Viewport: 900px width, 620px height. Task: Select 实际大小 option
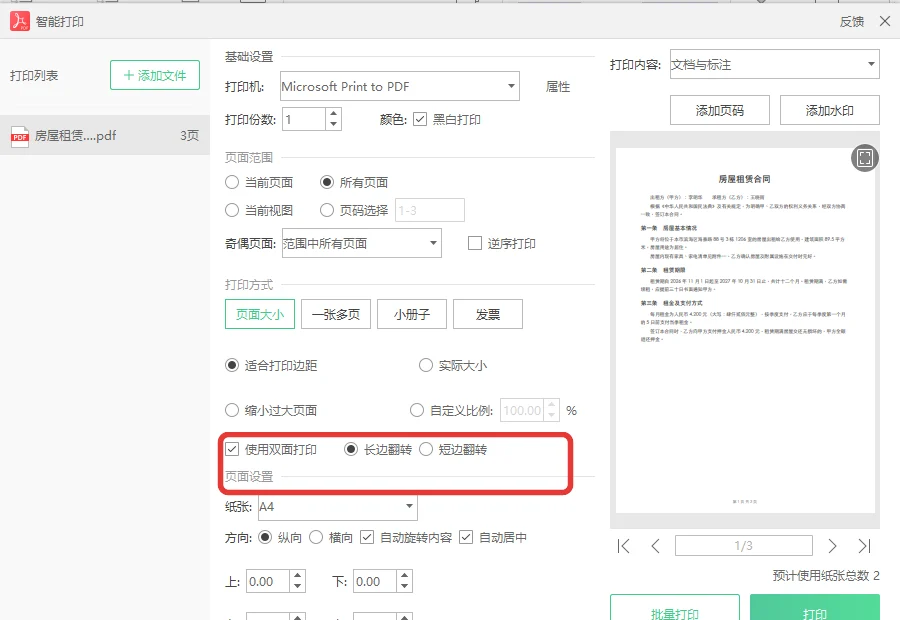click(425, 366)
